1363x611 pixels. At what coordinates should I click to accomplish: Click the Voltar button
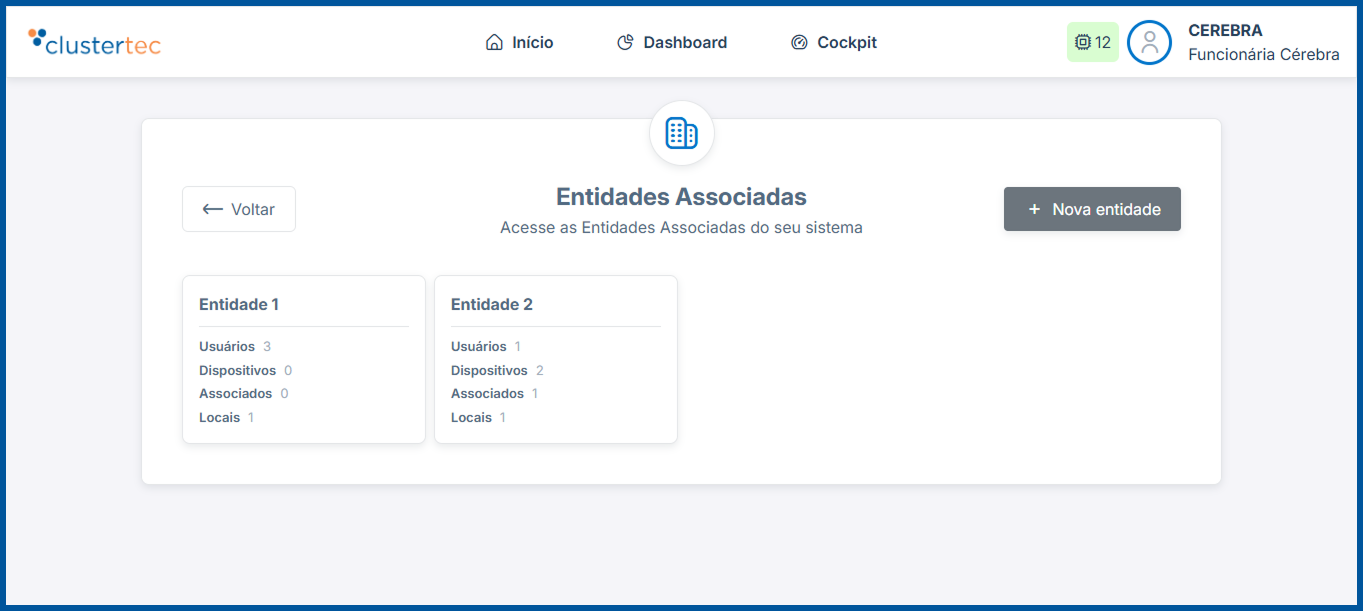point(238,208)
